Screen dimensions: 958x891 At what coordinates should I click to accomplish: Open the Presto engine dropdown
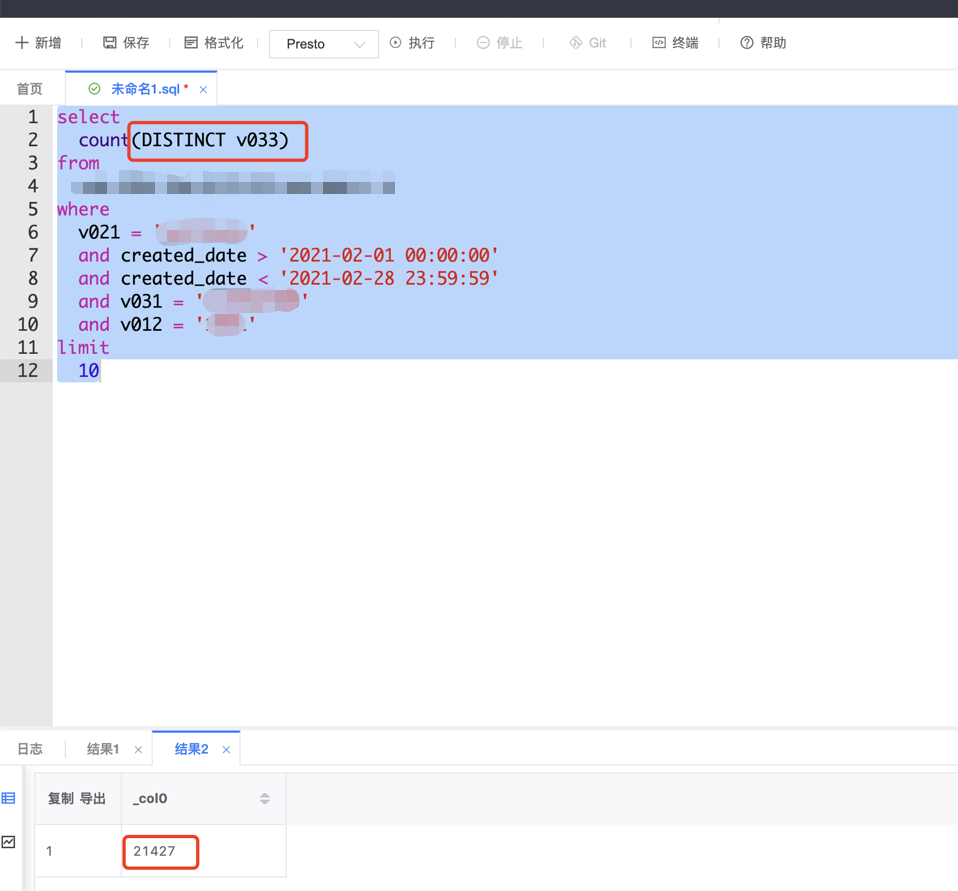click(x=324, y=44)
